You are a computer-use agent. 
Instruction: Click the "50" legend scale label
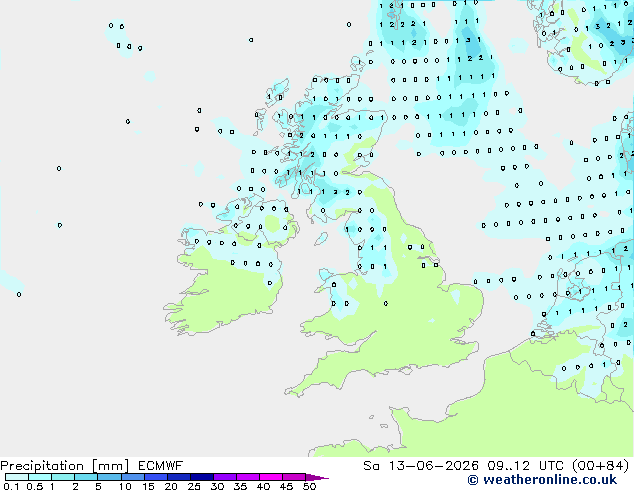[310, 486]
